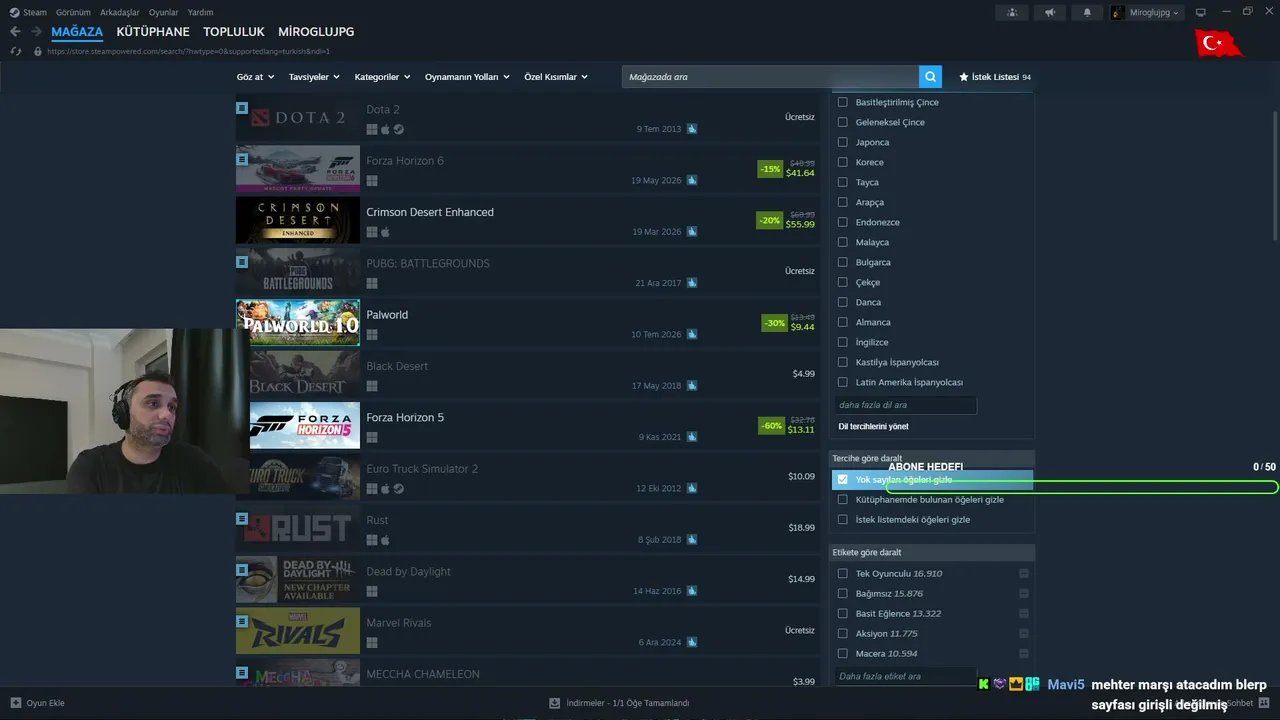Open the Kategoriler dropdown
Image resolution: width=1280 pixels, height=720 pixels.
(382, 77)
